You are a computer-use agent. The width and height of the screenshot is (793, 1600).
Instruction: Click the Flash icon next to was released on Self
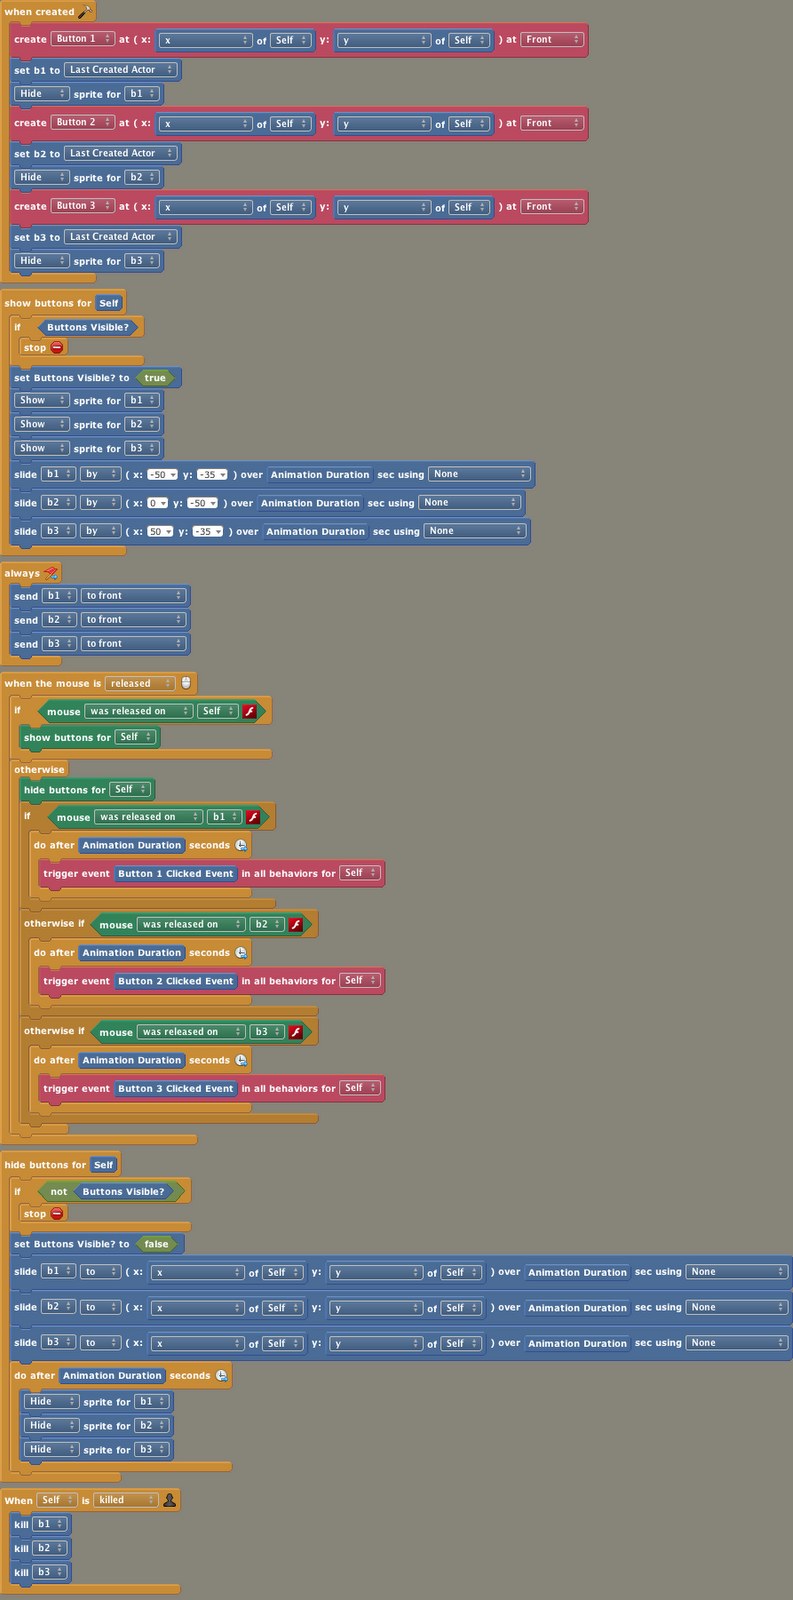coord(250,711)
